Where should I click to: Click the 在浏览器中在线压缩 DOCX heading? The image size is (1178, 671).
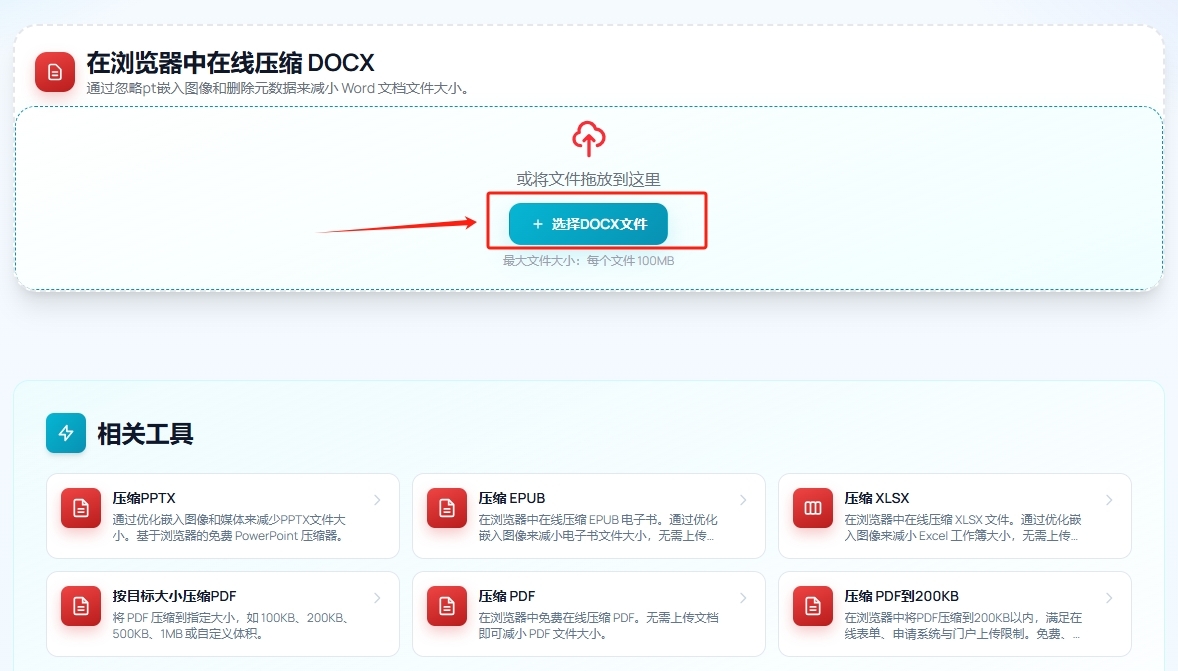click(230, 62)
